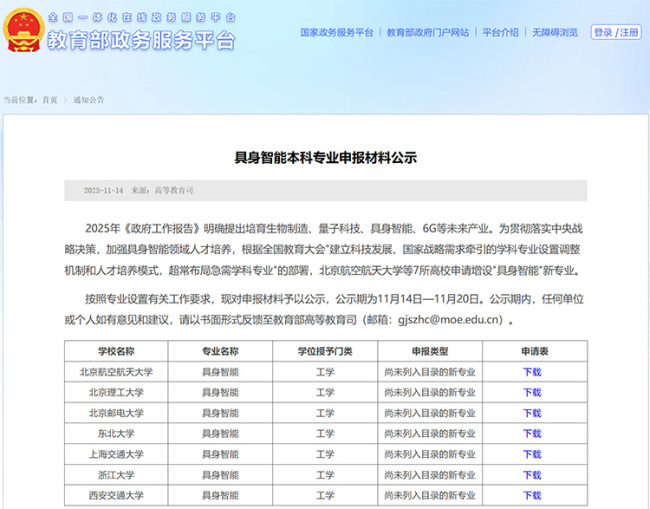The width and height of the screenshot is (650, 509).
Task: Click the 登录 | 注册 button
Action: point(616,33)
